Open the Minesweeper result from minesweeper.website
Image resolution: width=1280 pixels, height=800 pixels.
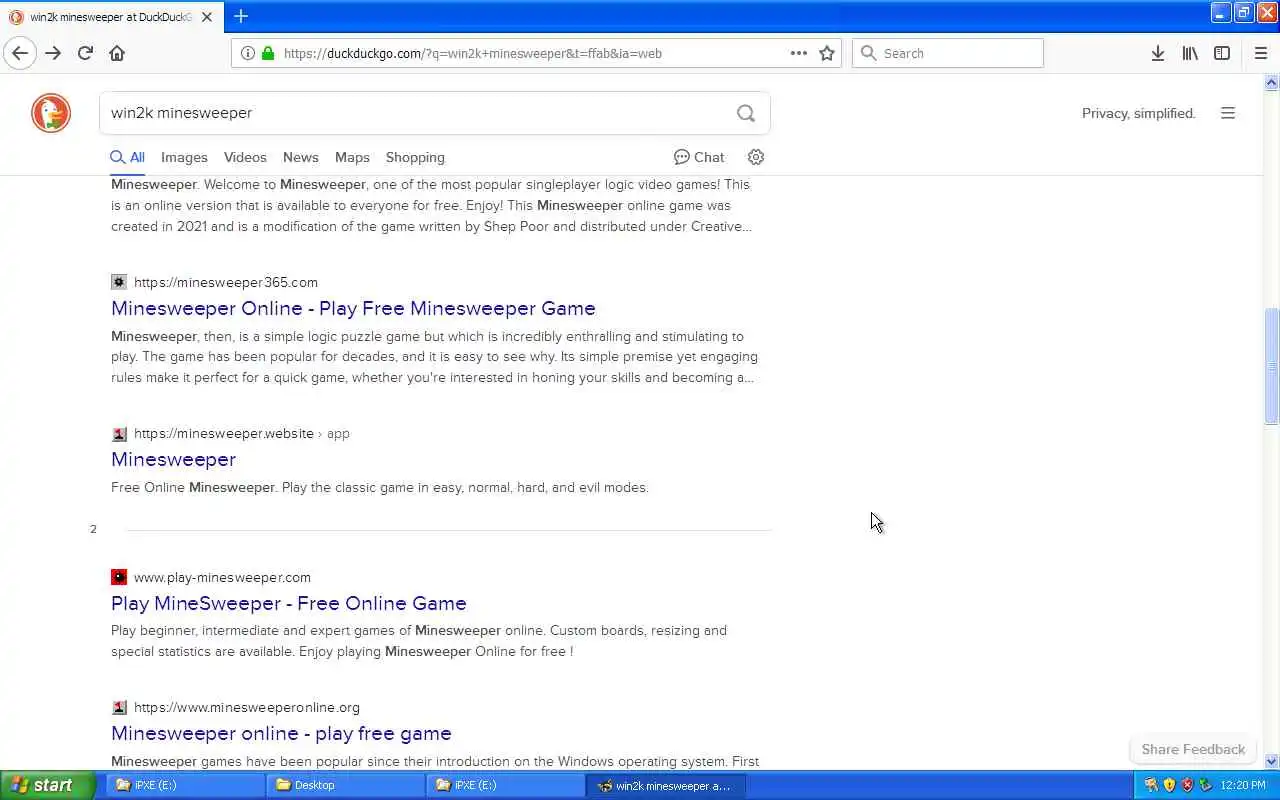click(x=173, y=459)
